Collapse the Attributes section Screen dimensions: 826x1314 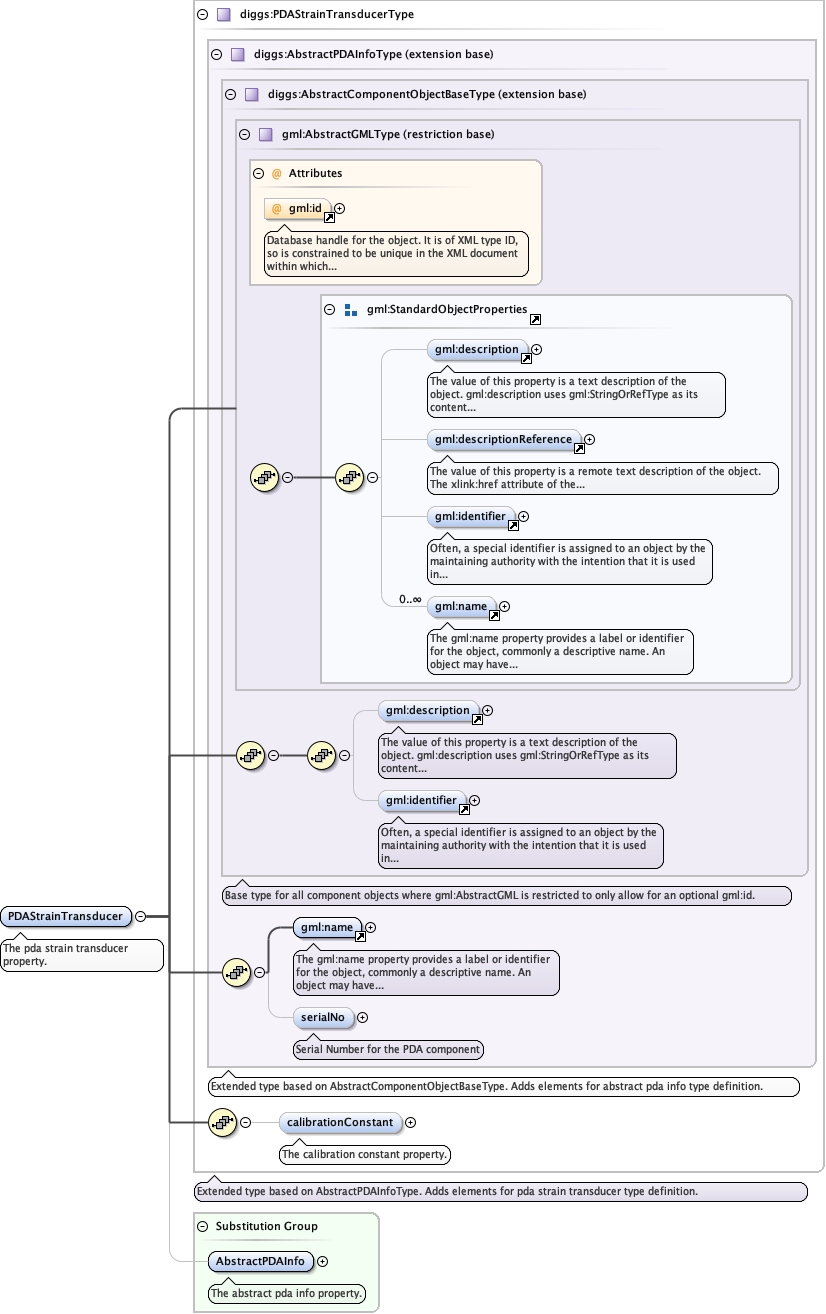pos(258,173)
